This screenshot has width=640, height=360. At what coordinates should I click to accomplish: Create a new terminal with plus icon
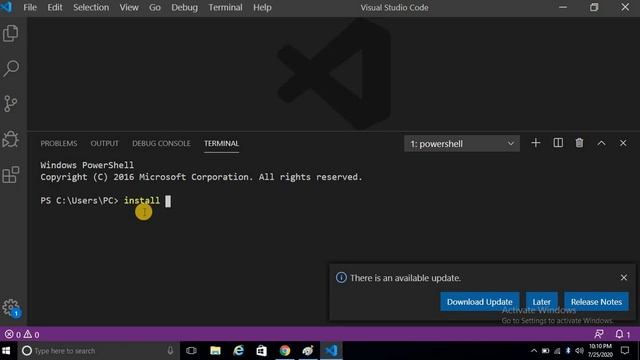(x=536, y=143)
